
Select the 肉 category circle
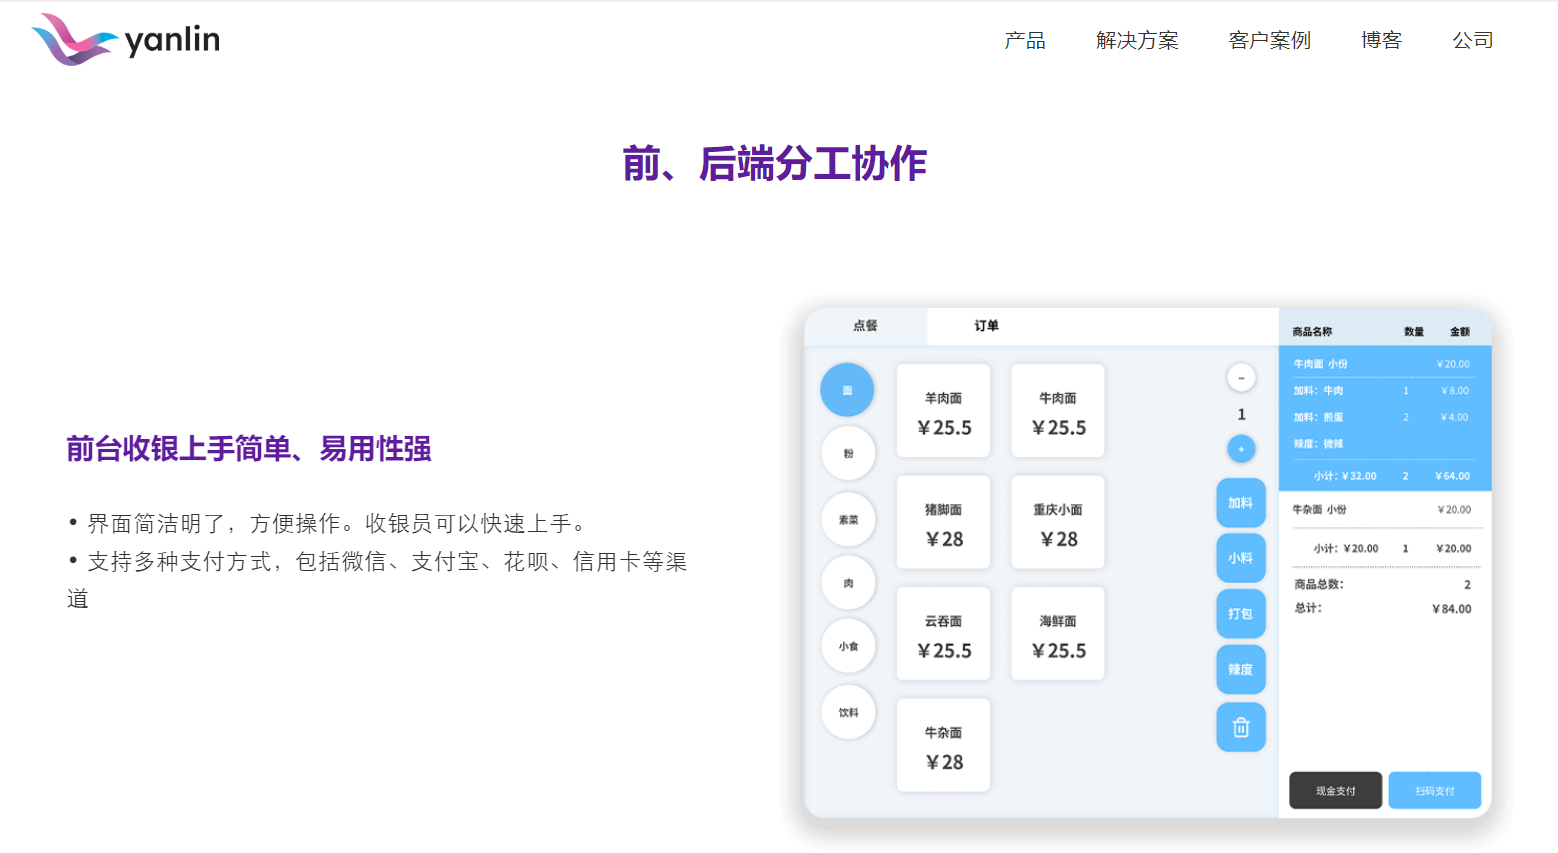pyautogui.click(x=848, y=583)
